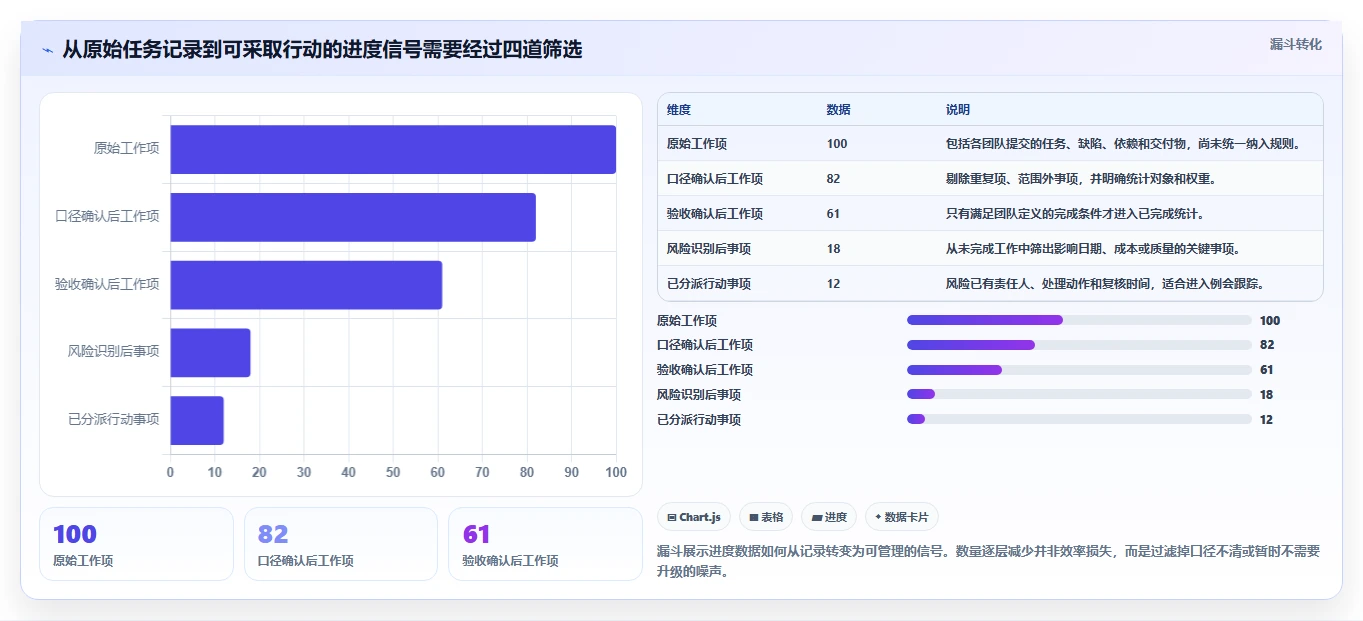Click the 漏斗转化 tag in header

(1296, 44)
